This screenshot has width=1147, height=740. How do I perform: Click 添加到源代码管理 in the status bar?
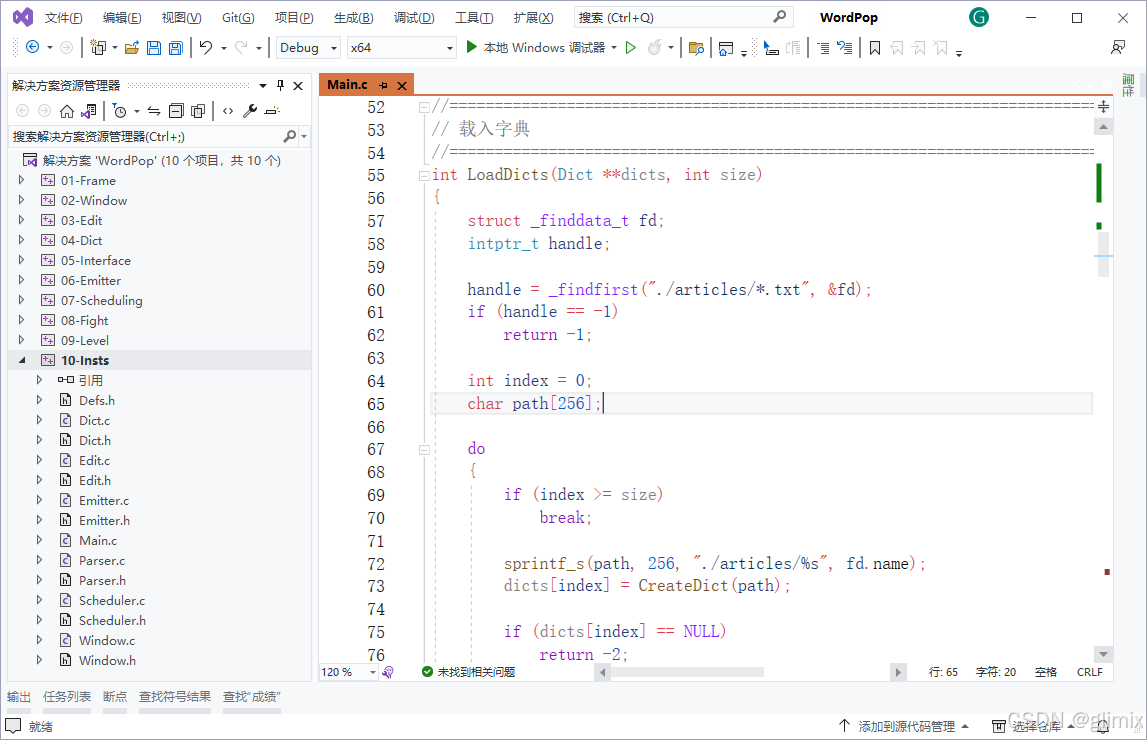(x=906, y=726)
